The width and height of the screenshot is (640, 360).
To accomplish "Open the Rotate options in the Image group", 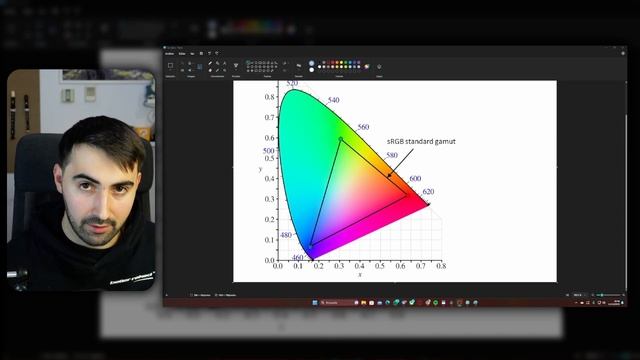I will 190,63.
